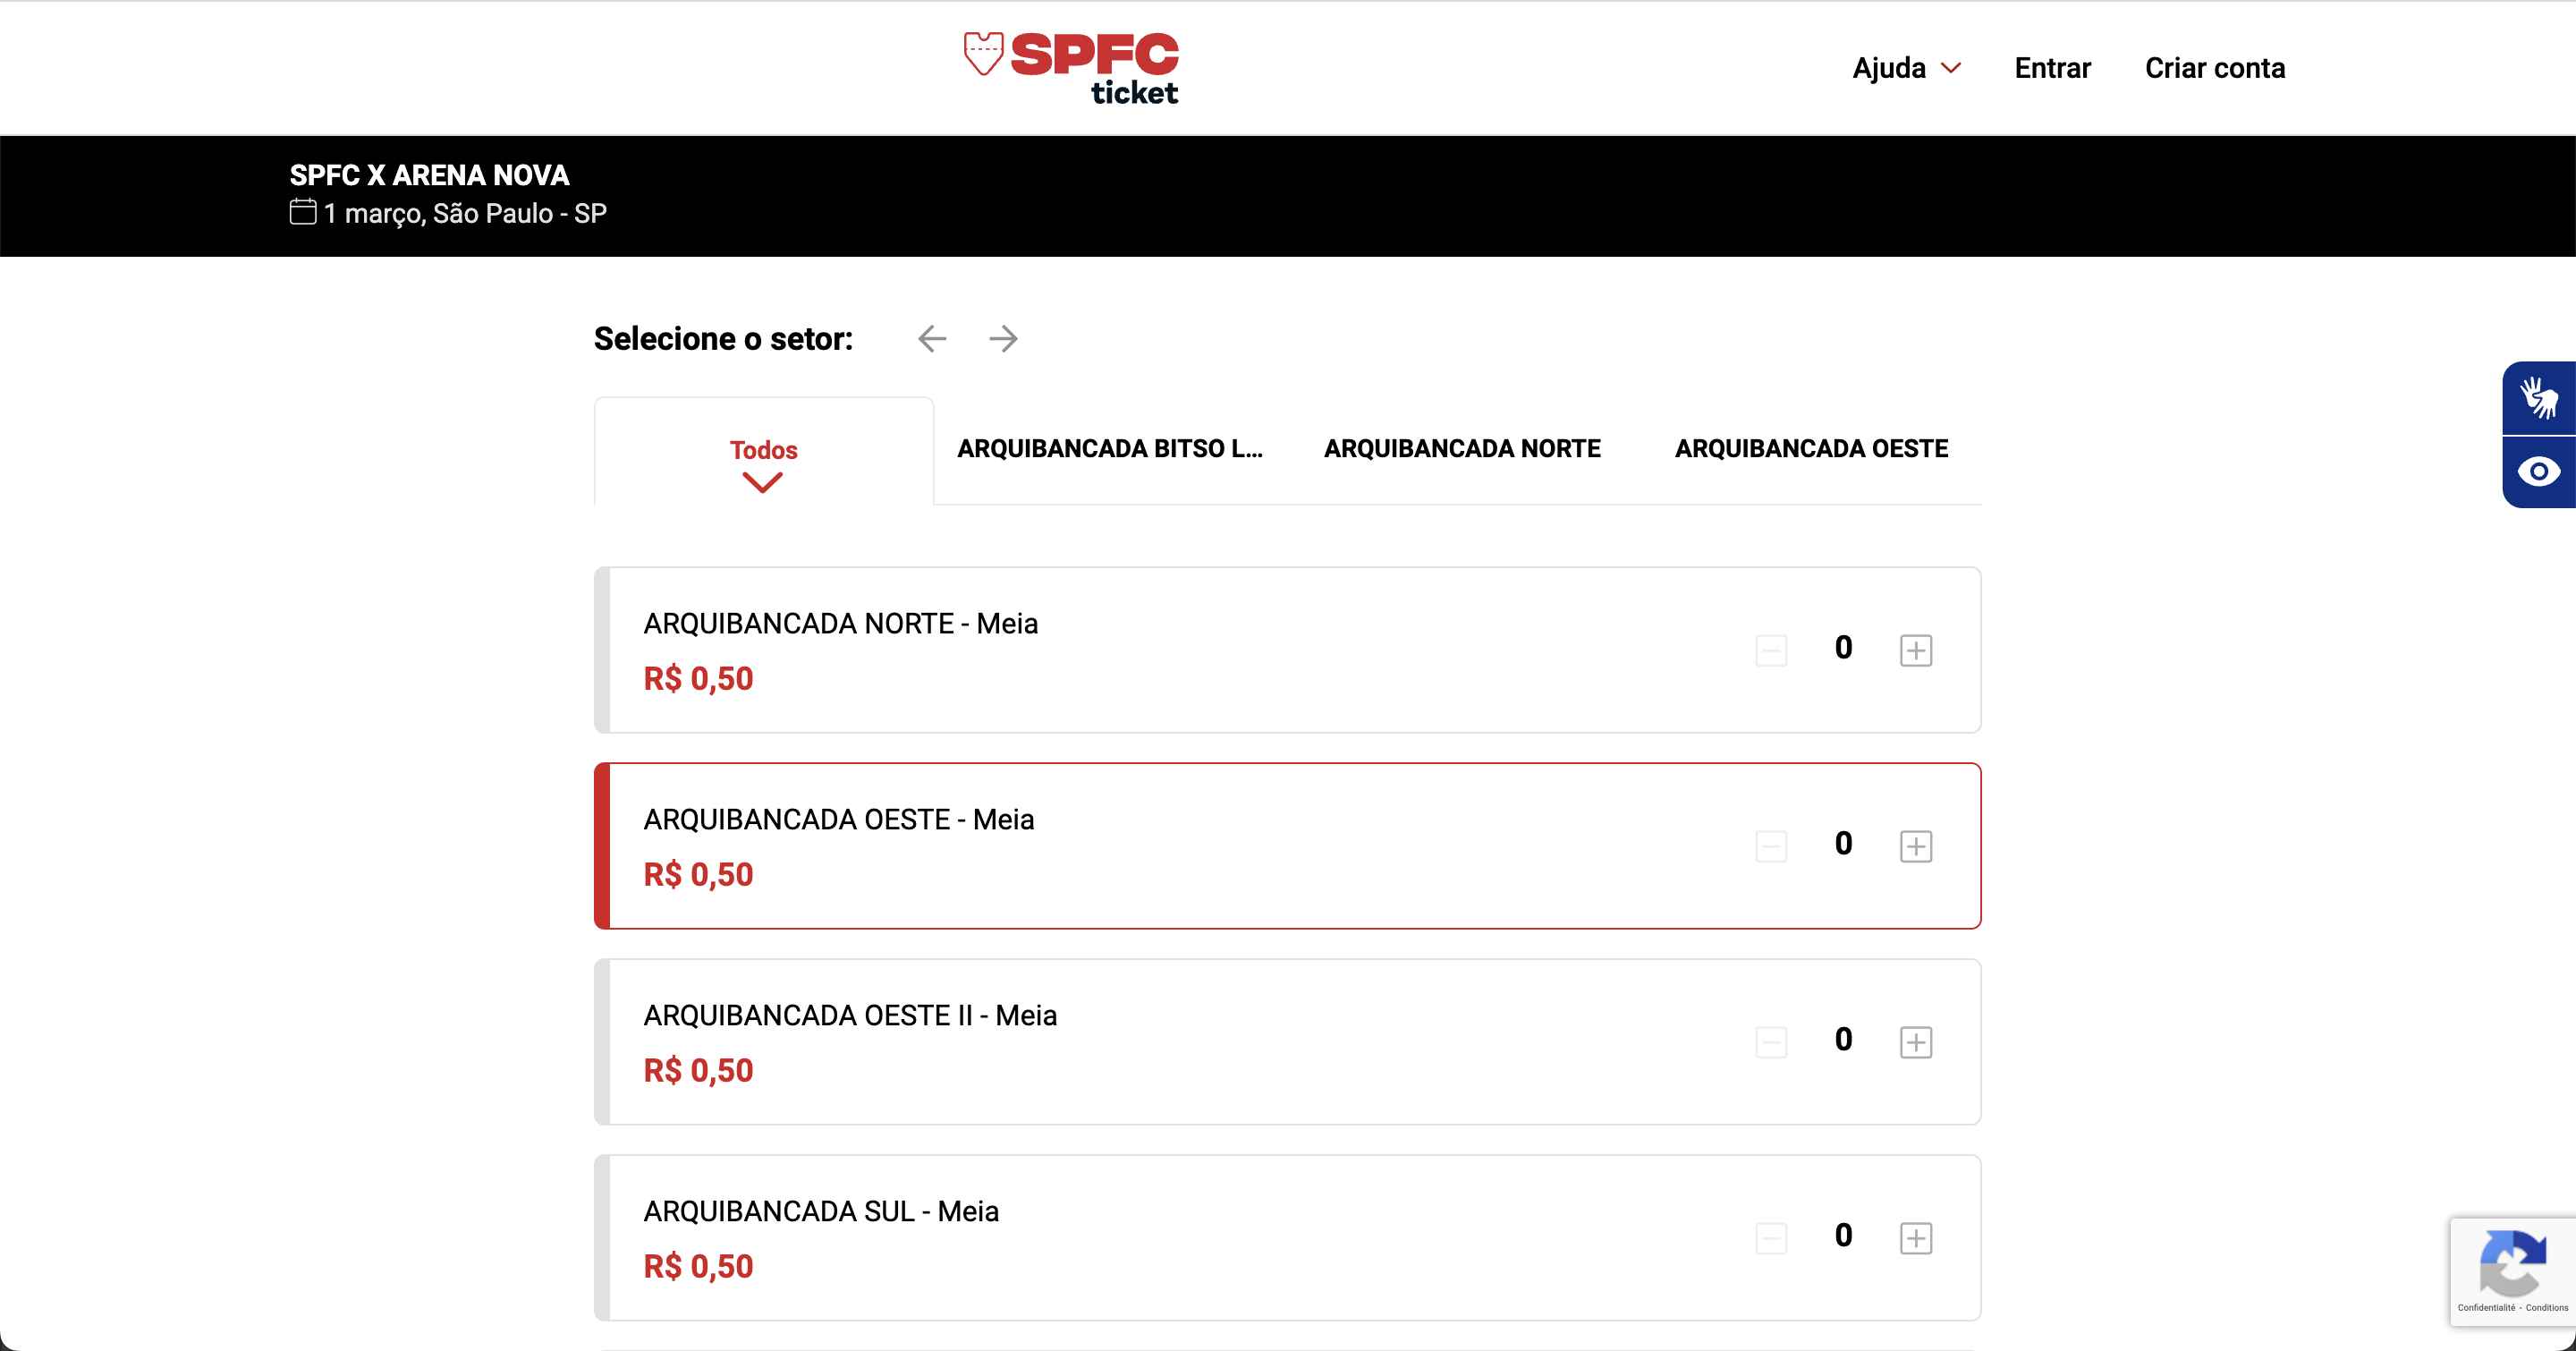Click the Criar conta link

pos(2215,68)
